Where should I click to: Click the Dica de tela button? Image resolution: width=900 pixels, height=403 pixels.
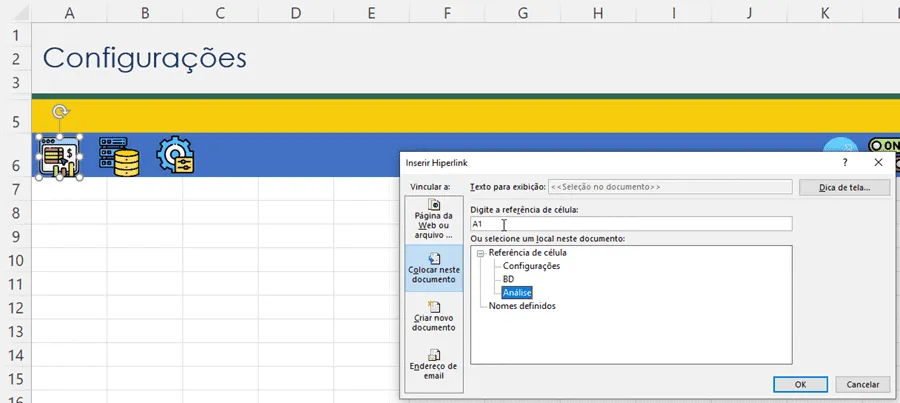click(x=844, y=188)
